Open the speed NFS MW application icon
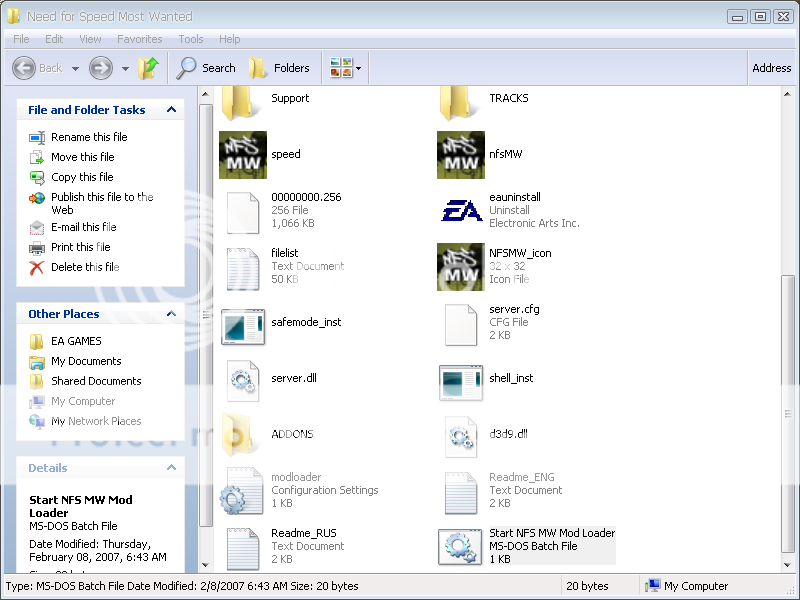Image resolution: width=800 pixels, height=600 pixels. pos(242,155)
